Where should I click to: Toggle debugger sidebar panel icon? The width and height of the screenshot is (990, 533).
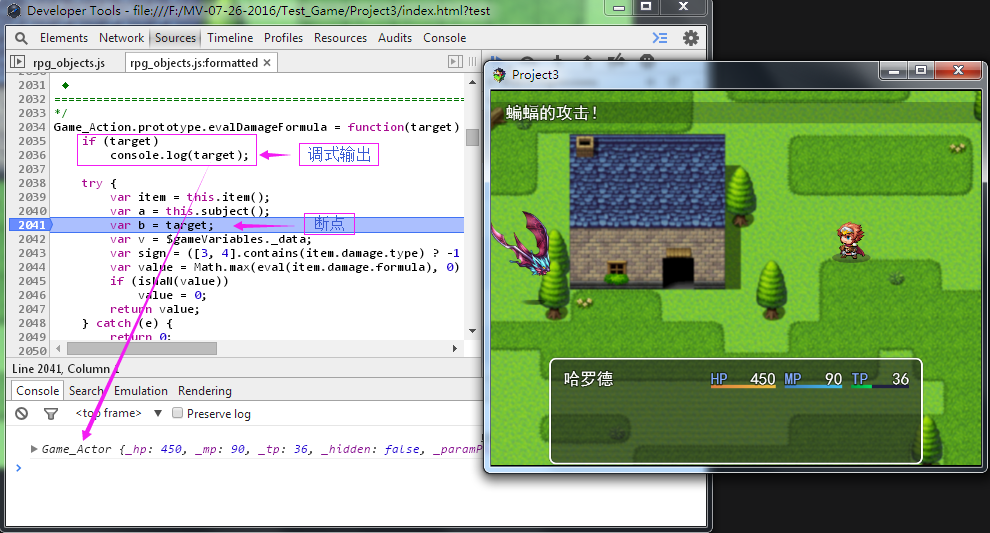[x=455, y=61]
